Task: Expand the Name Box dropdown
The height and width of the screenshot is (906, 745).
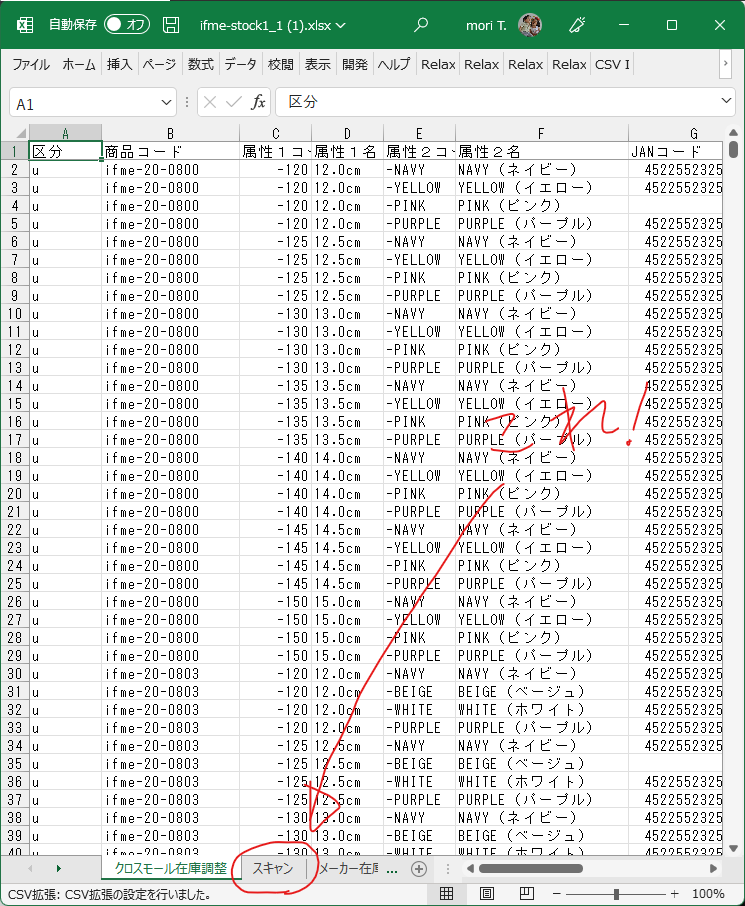Action: tap(167, 103)
